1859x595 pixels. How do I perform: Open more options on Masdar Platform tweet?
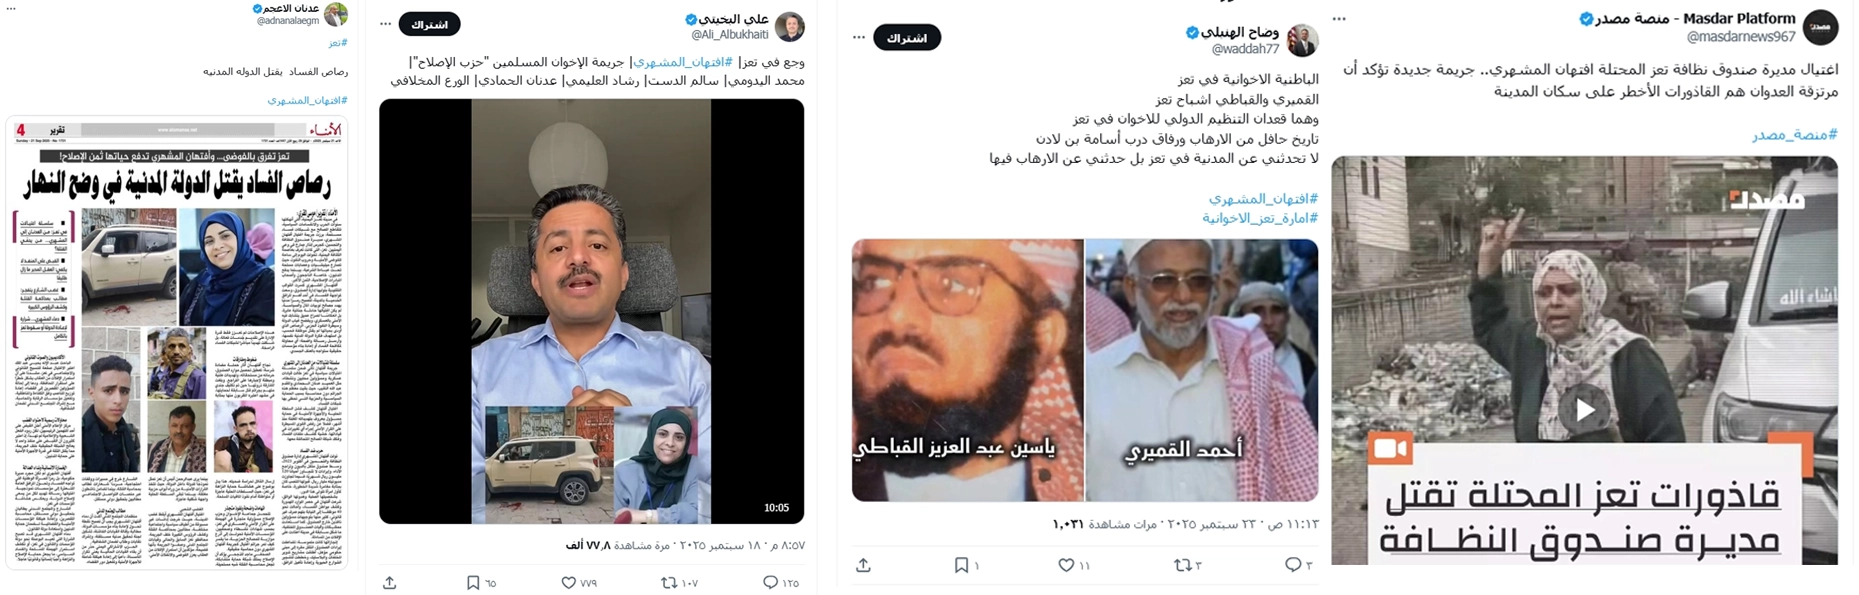point(1340,19)
